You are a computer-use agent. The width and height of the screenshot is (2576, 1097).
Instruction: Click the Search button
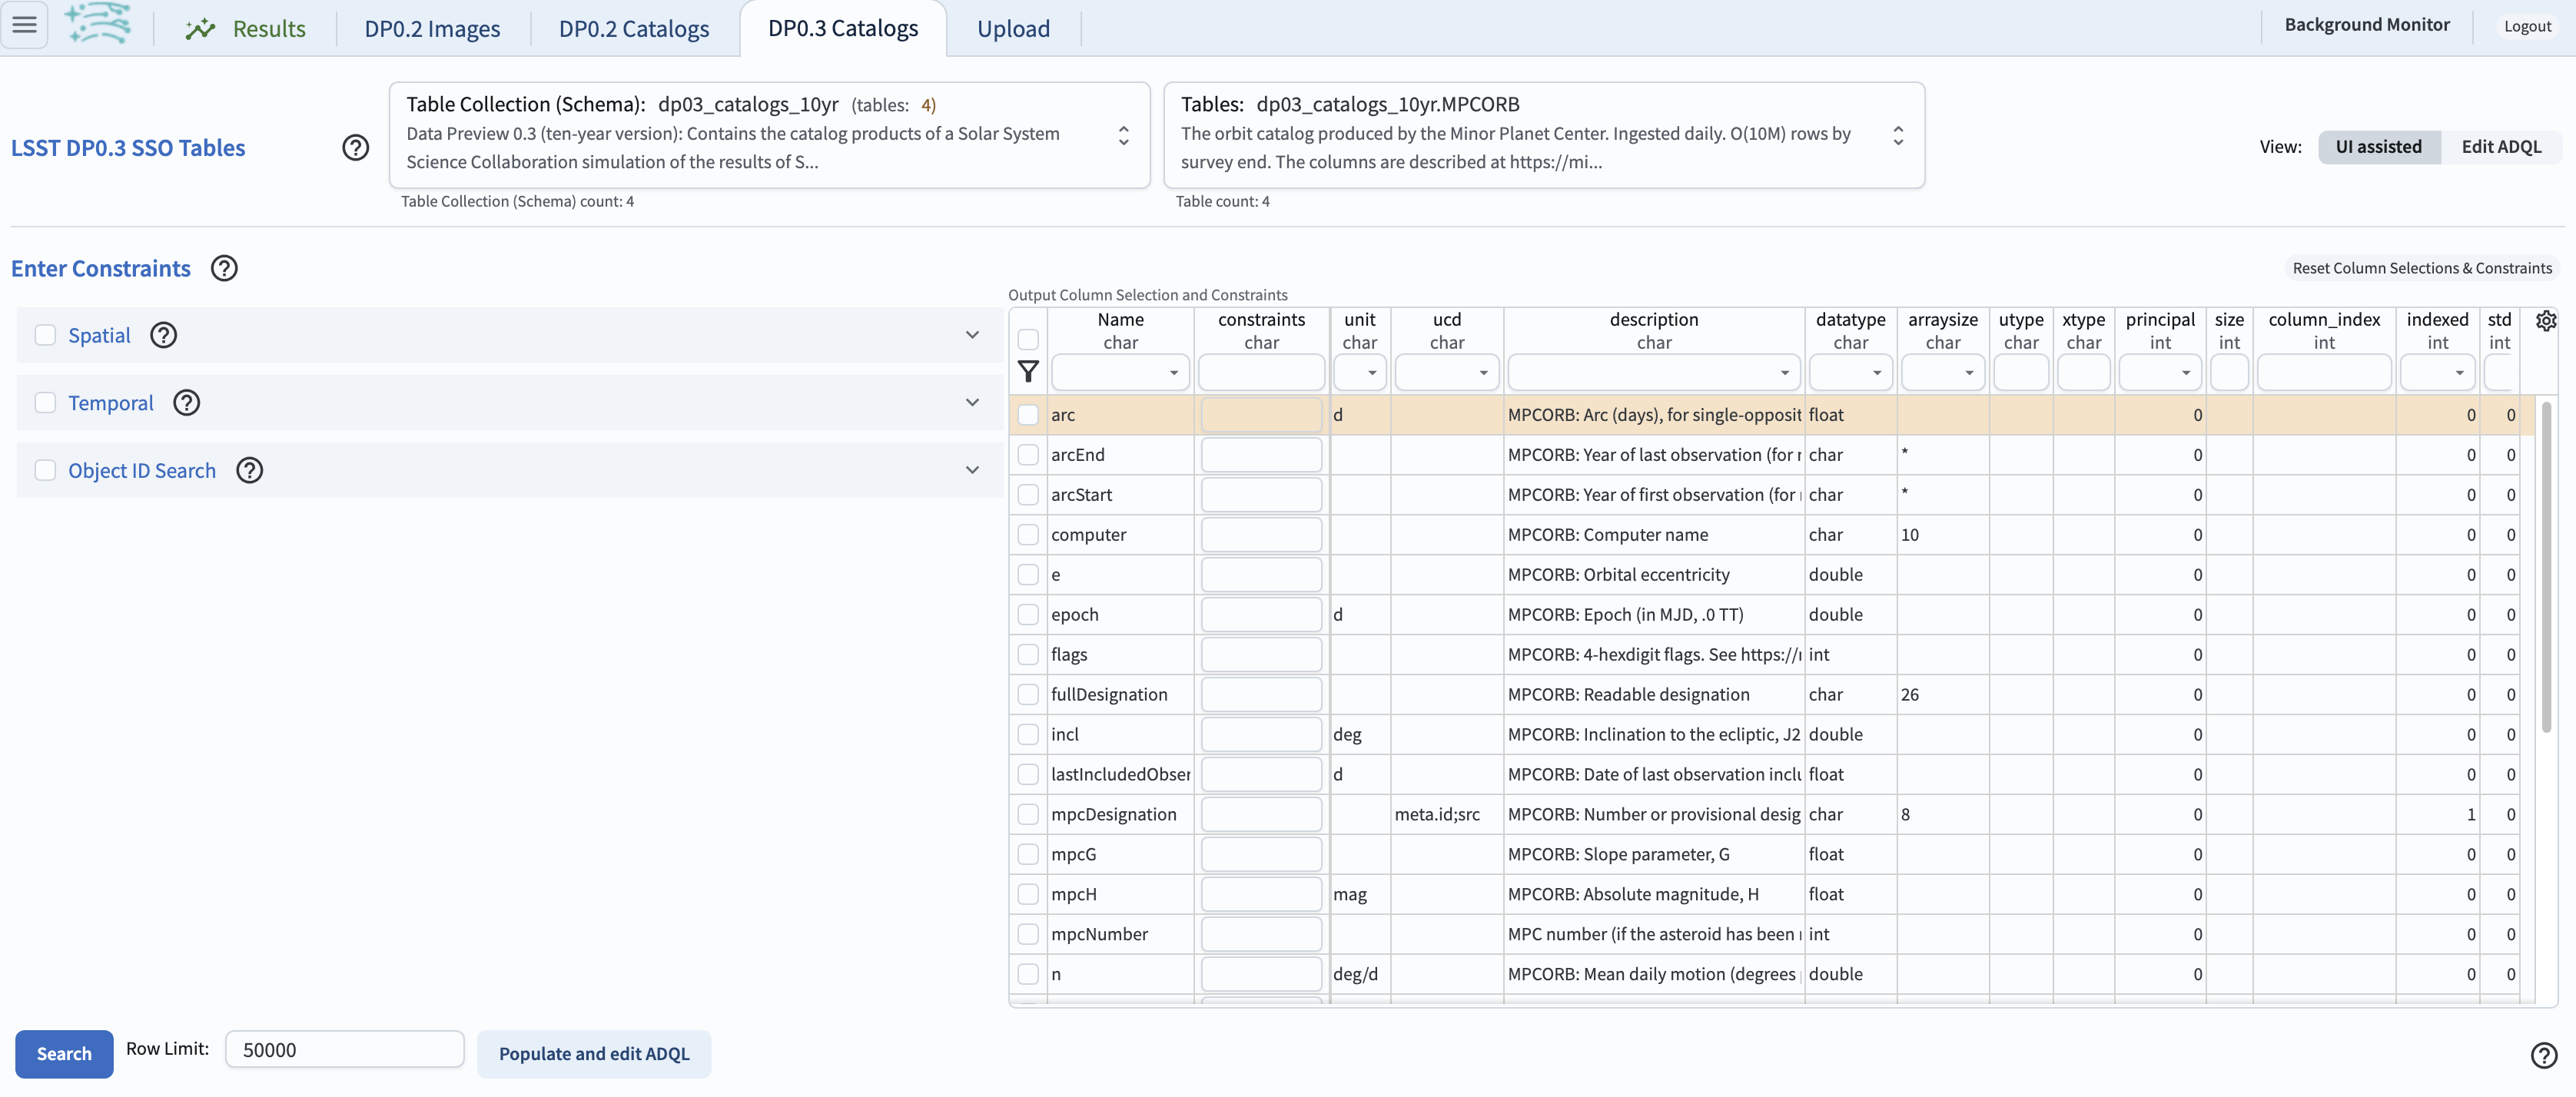pos(62,1052)
